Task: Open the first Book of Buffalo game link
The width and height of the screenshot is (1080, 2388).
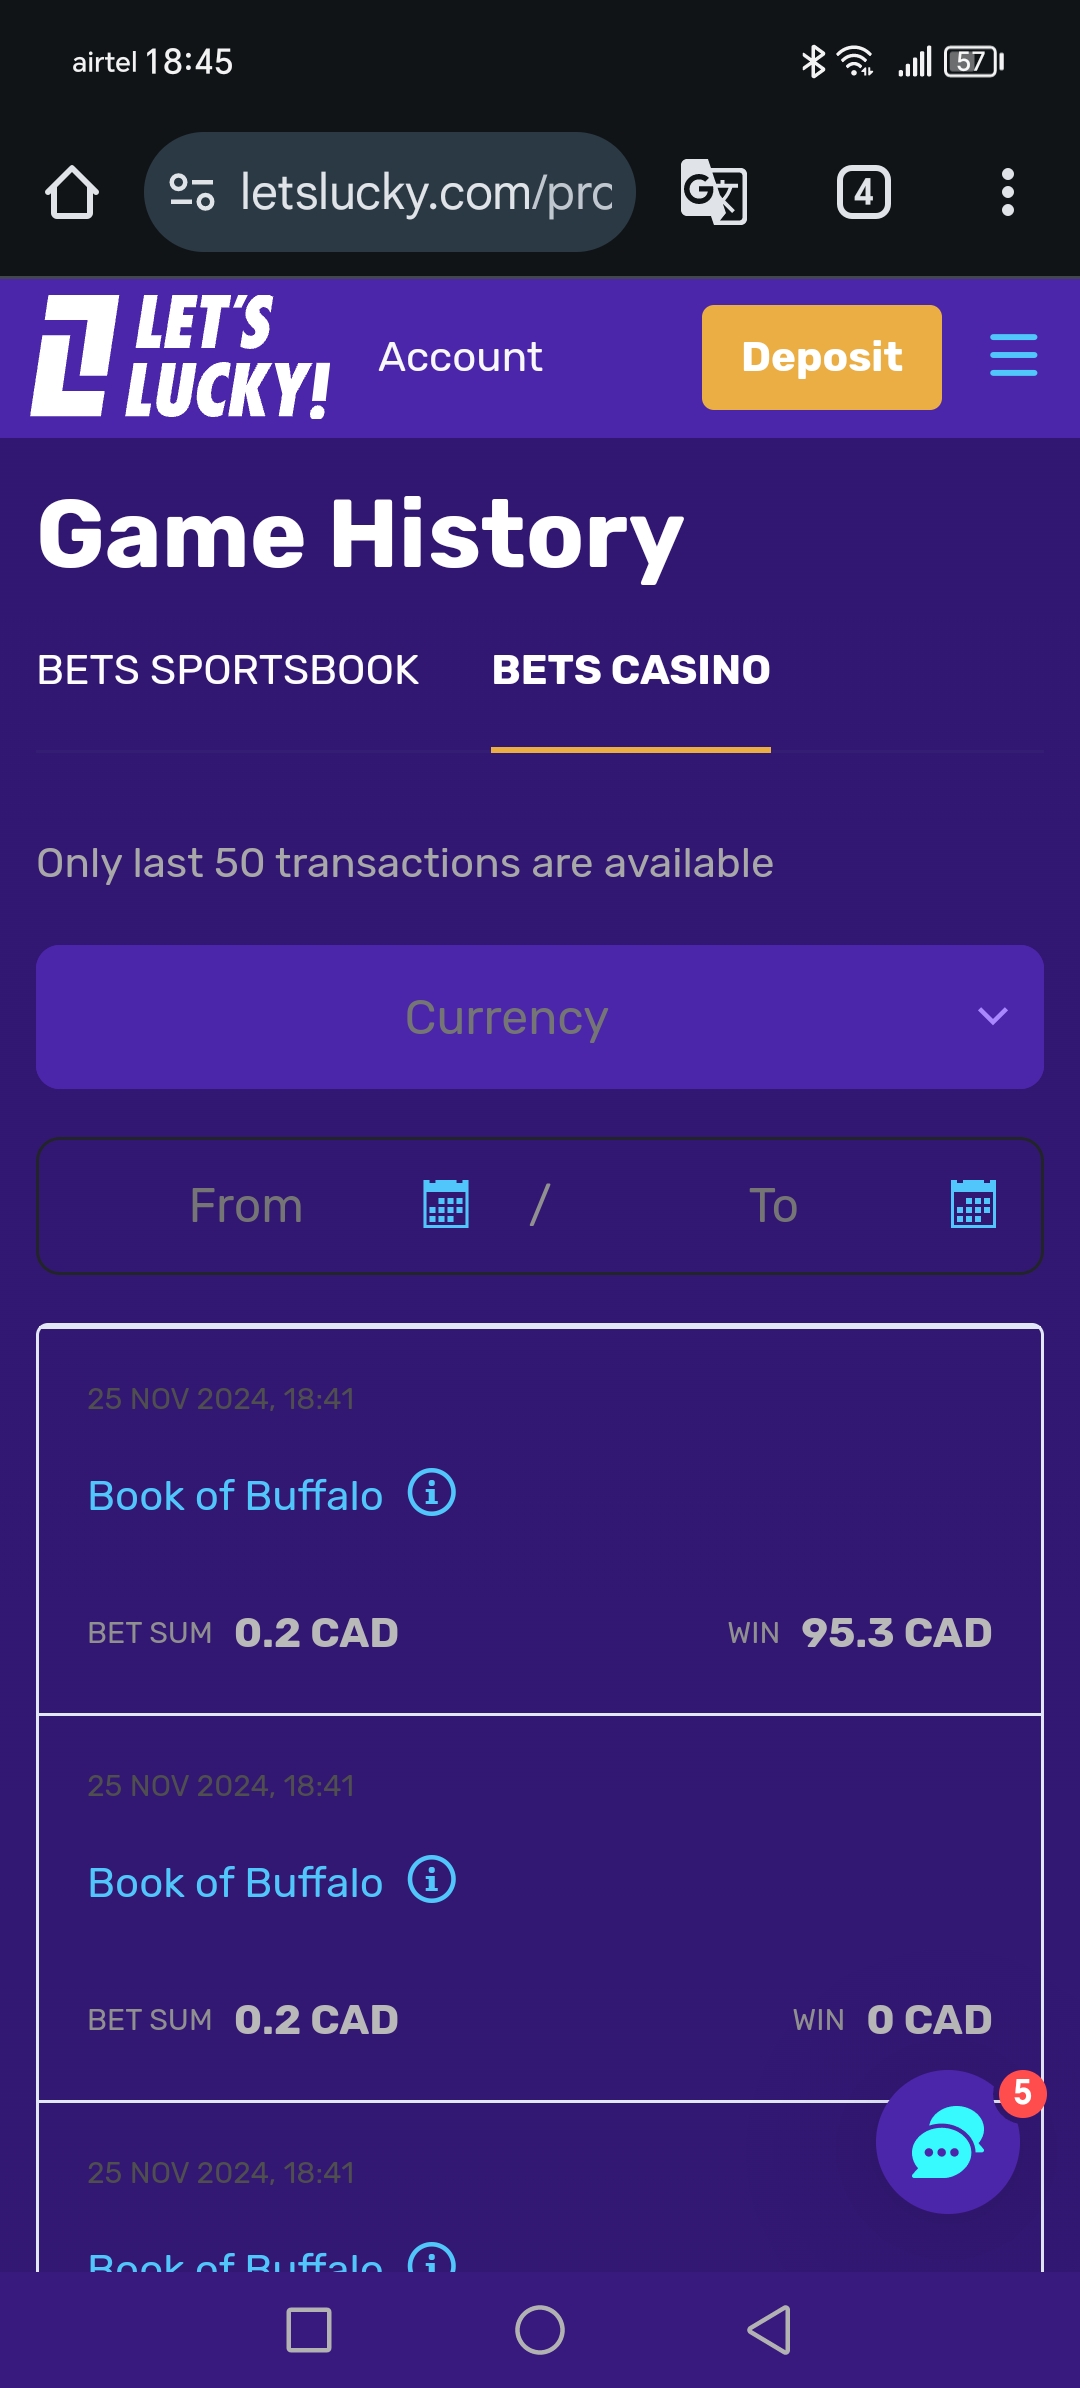Action: pyautogui.click(x=236, y=1496)
